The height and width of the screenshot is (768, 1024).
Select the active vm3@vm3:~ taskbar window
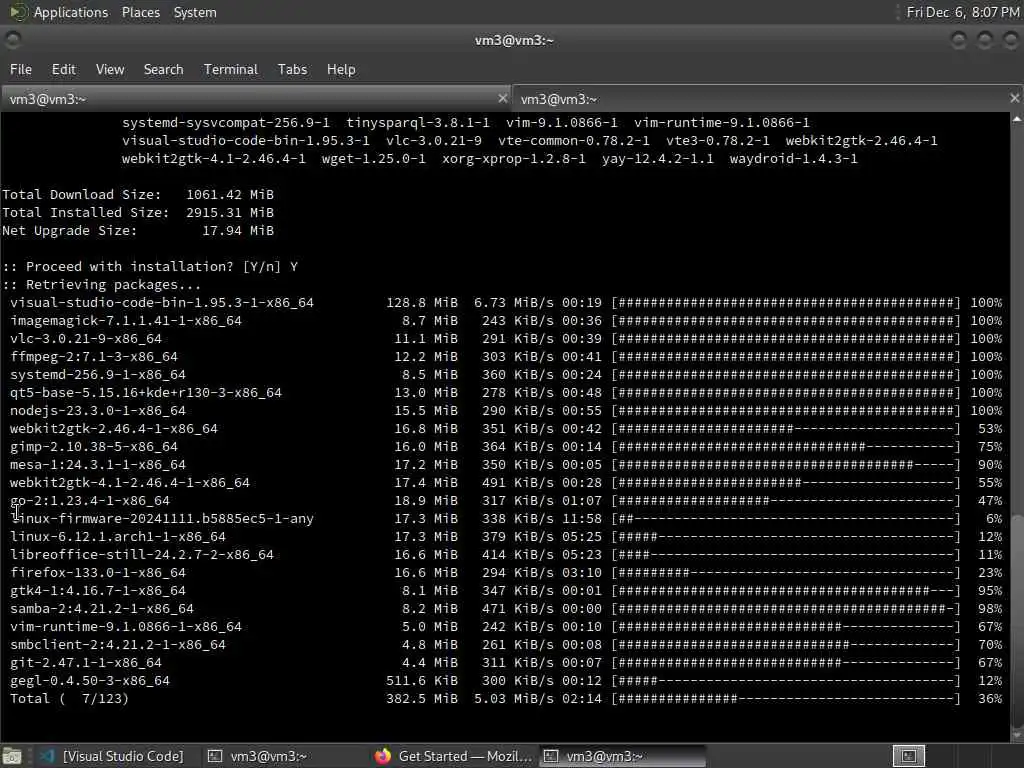pyautogui.click(x=624, y=756)
